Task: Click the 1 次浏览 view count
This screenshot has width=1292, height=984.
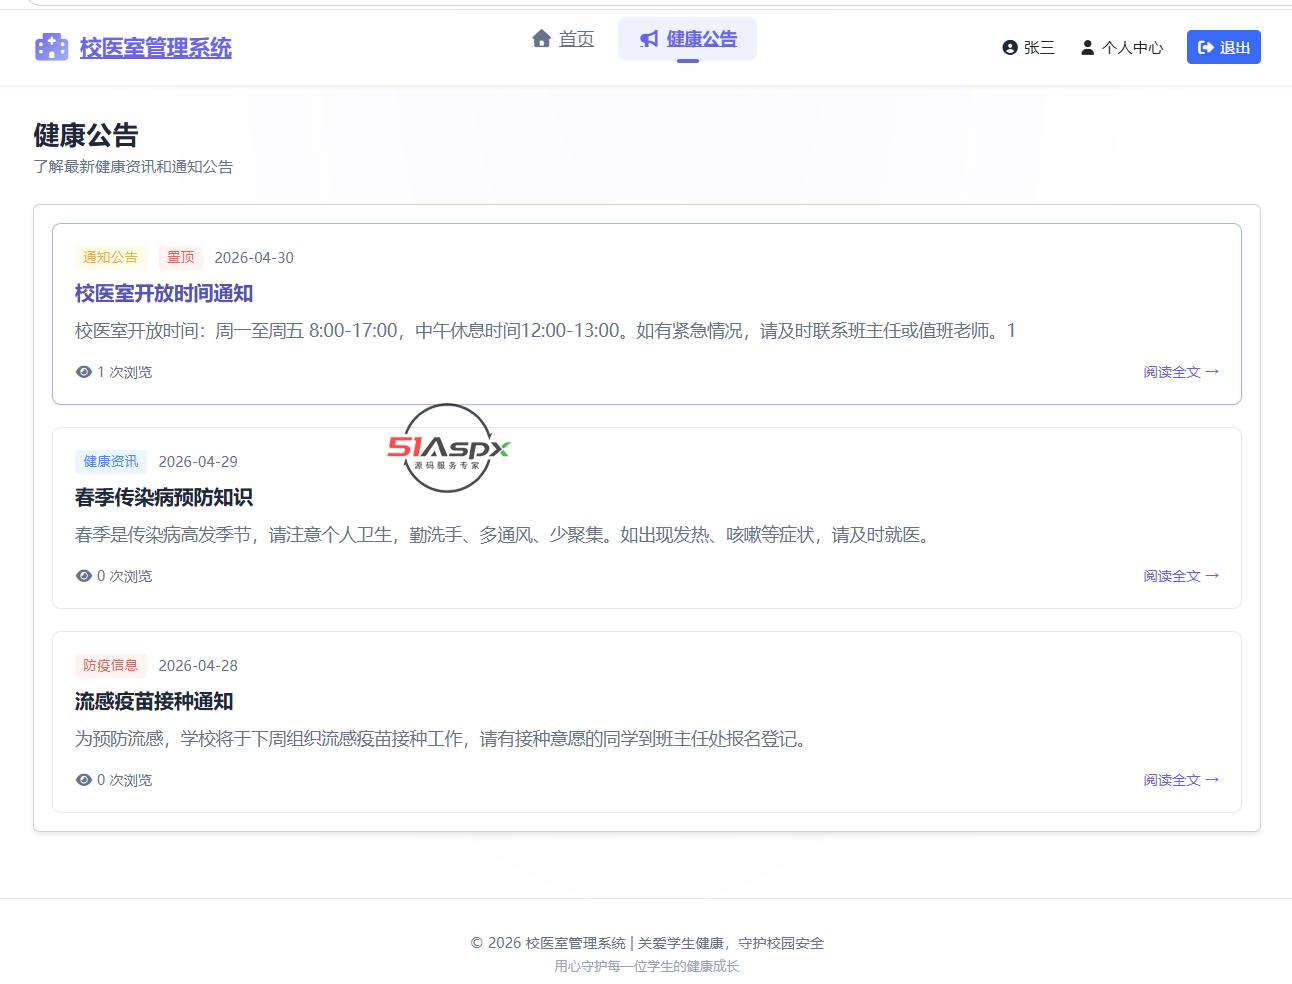Action: click(x=124, y=372)
